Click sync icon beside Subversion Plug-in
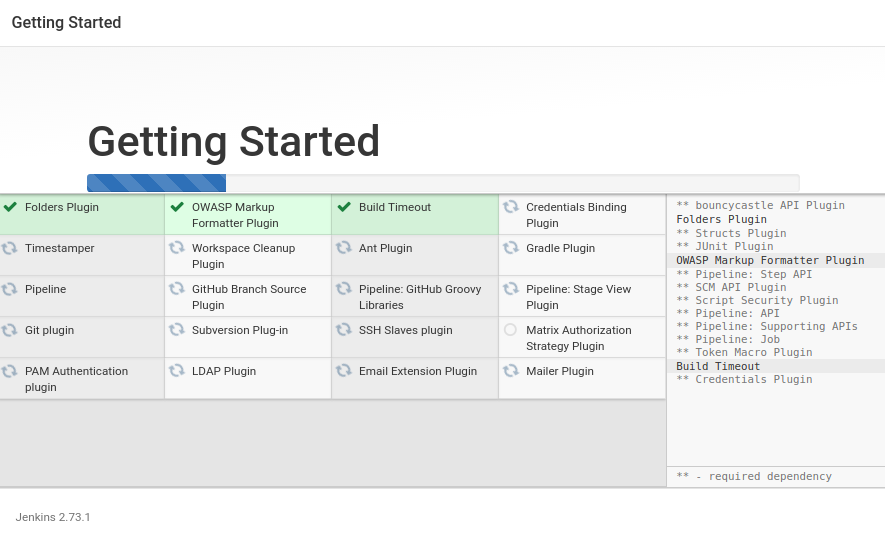Viewport: 885px width, 541px height. 177,330
